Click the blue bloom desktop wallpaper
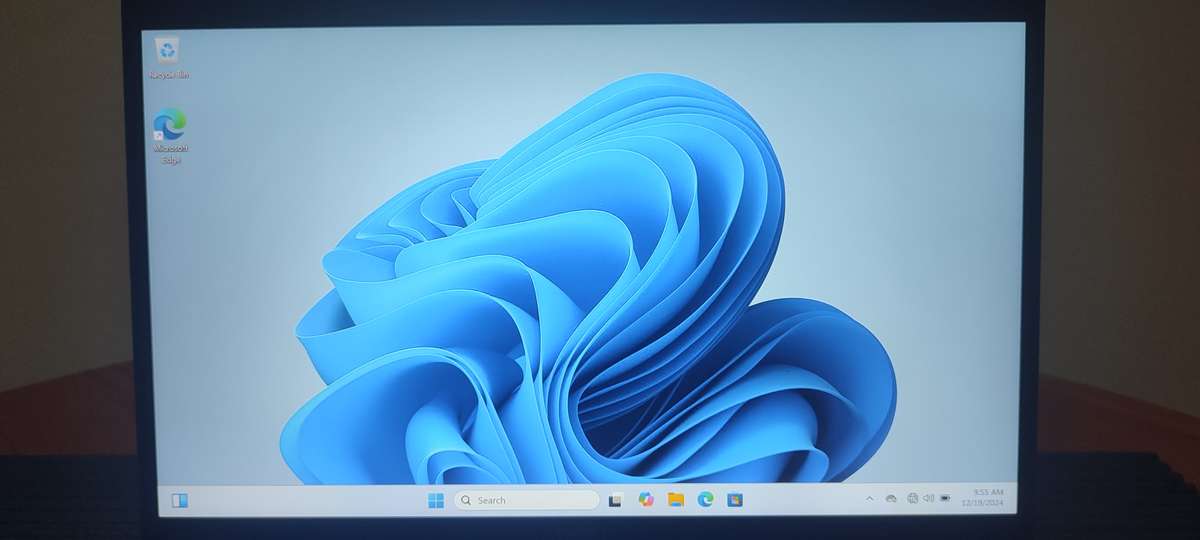The height and width of the screenshot is (540, 1200). [600, 300]
